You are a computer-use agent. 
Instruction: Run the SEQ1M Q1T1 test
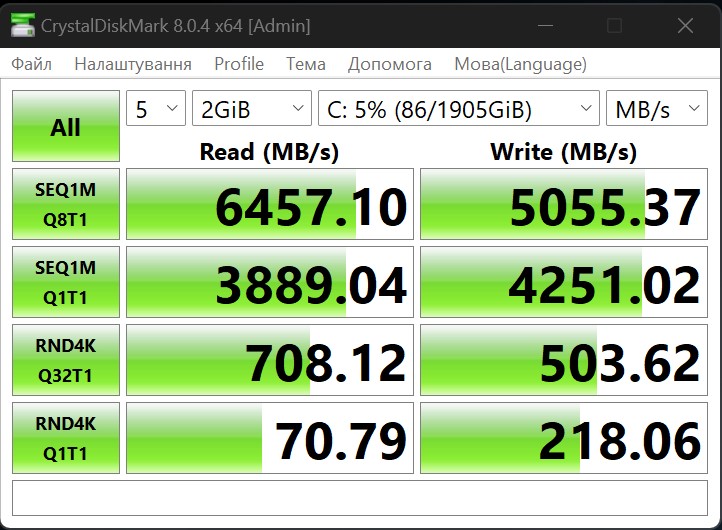[66, 283]
